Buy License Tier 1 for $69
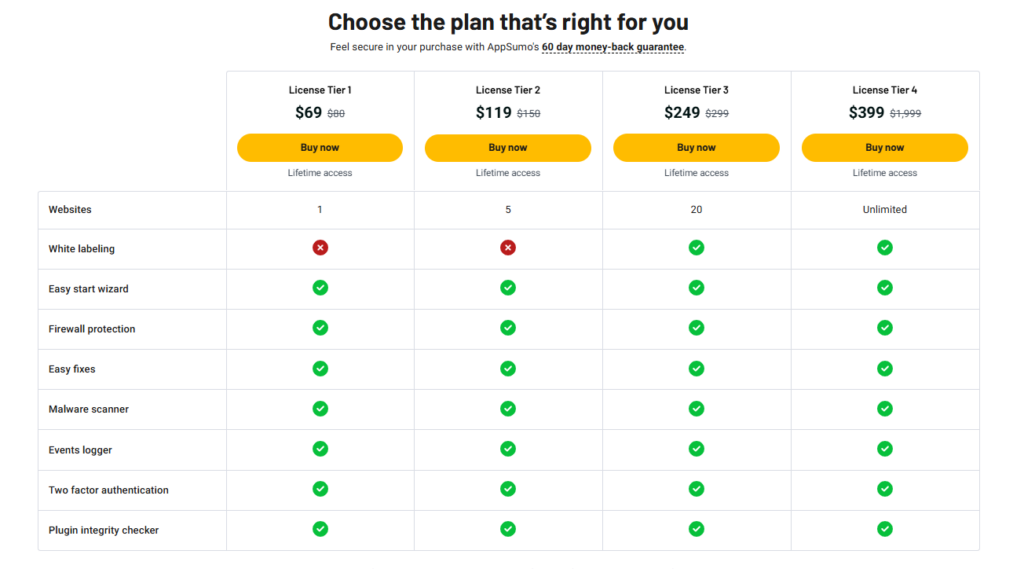This screenshot has height=569, width=1024. pyautogui.click(x=320, y=148)
